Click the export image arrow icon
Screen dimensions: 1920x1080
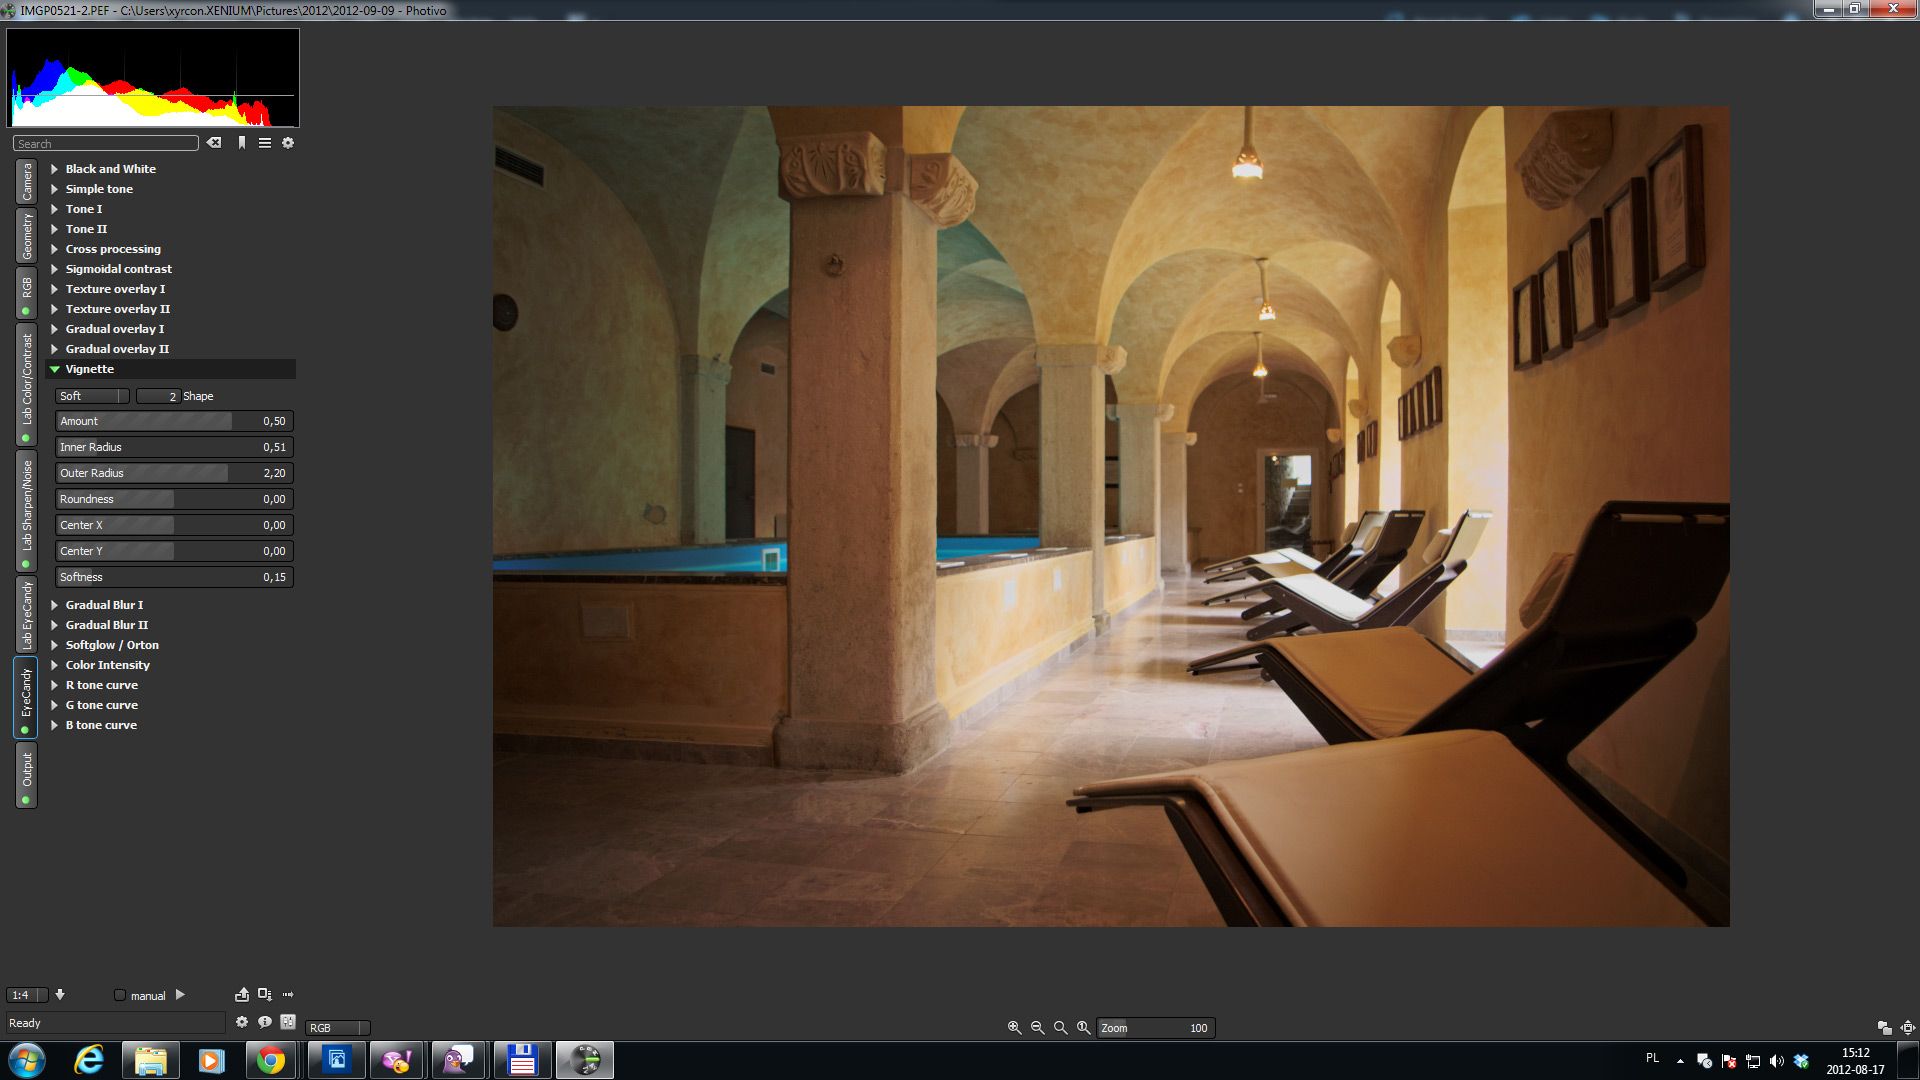[x=242, y=995]
